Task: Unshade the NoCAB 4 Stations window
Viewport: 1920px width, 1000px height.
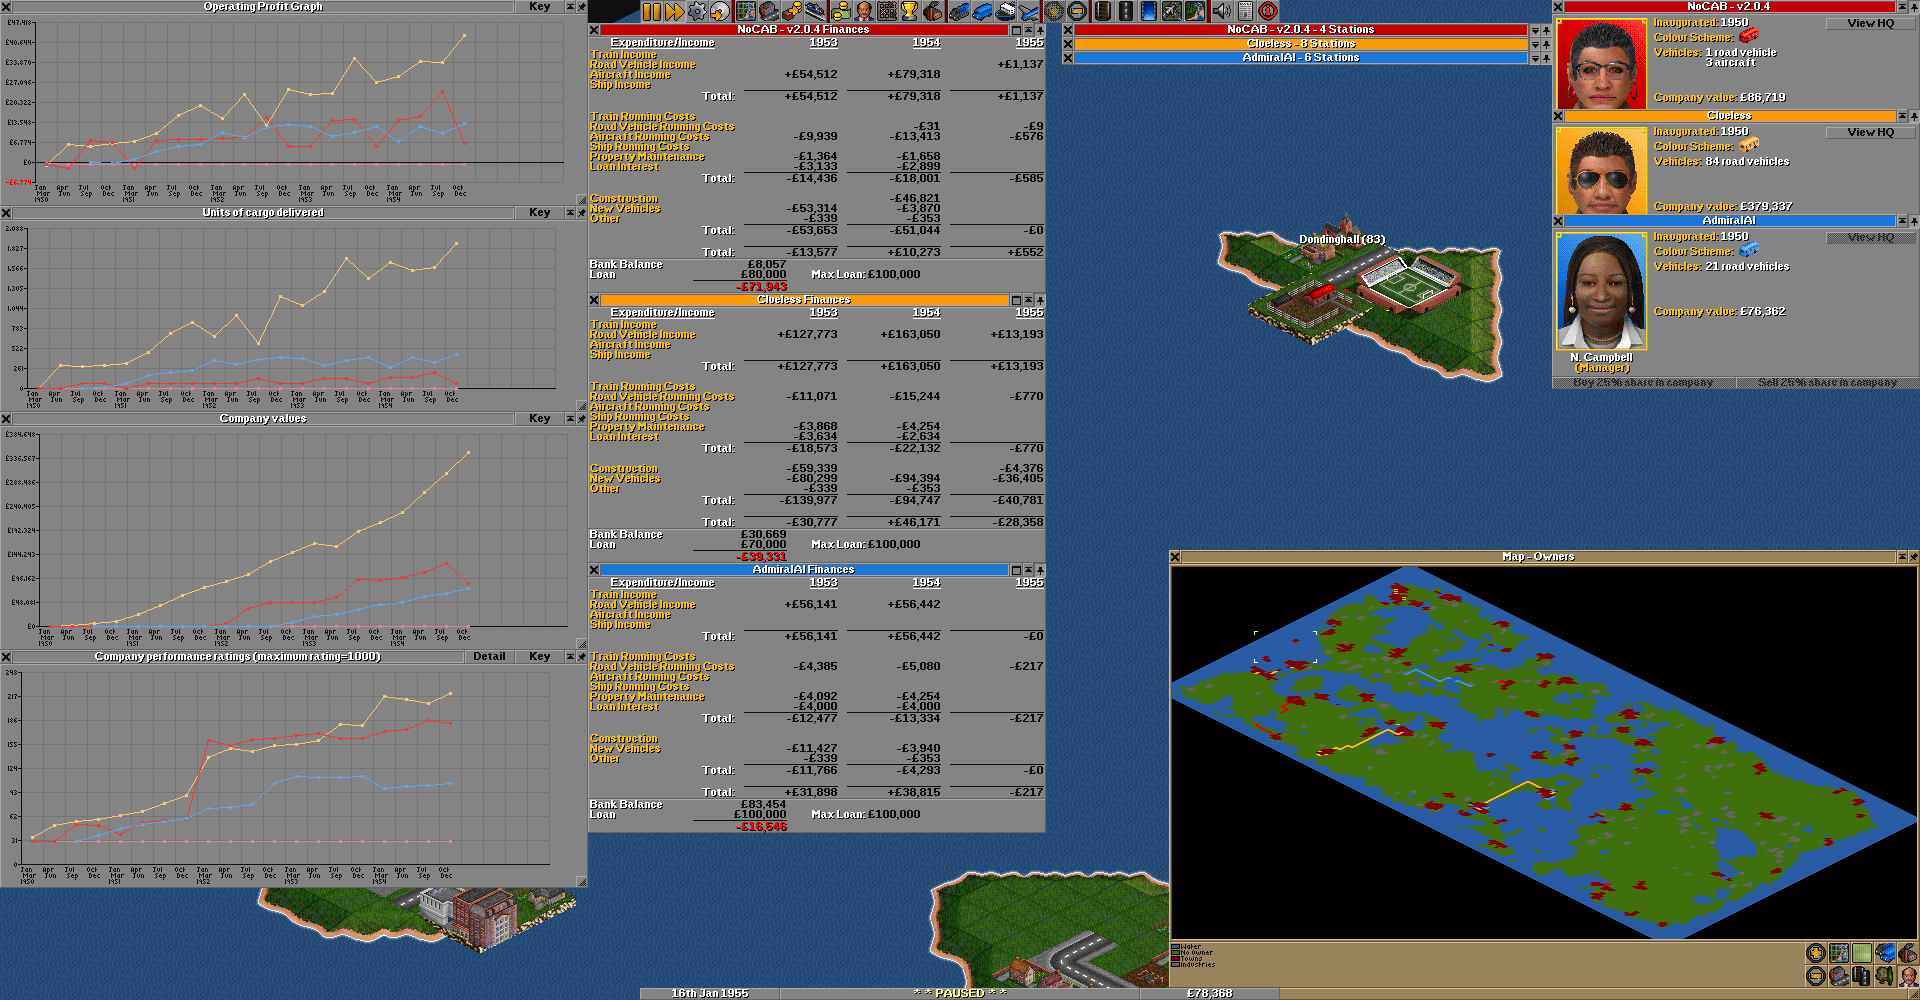Action: click(1535, 30)
